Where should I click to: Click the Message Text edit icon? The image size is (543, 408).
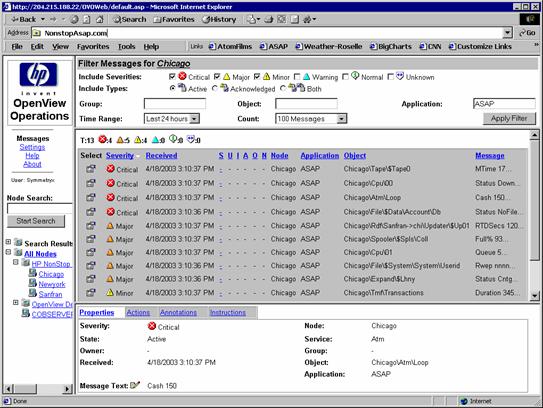pyautogui.click(x=135, y=385)
